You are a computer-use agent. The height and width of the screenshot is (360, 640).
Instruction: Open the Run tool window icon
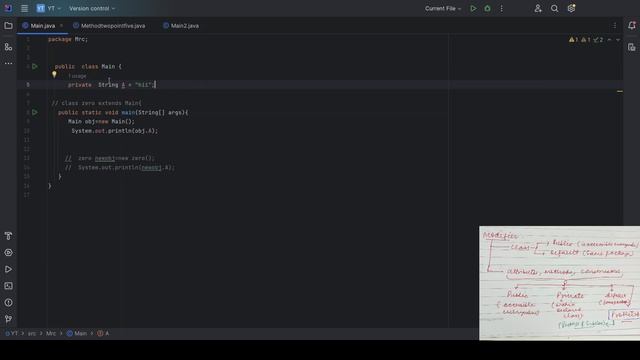pos(8,269)
